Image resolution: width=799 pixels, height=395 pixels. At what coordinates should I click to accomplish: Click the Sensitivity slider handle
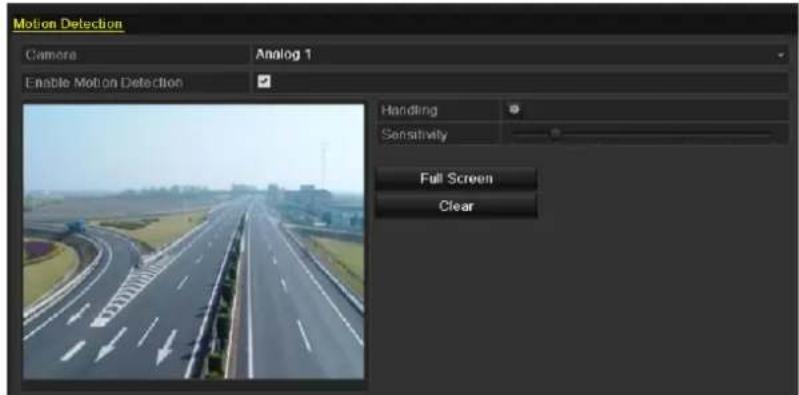click(555, 134)
